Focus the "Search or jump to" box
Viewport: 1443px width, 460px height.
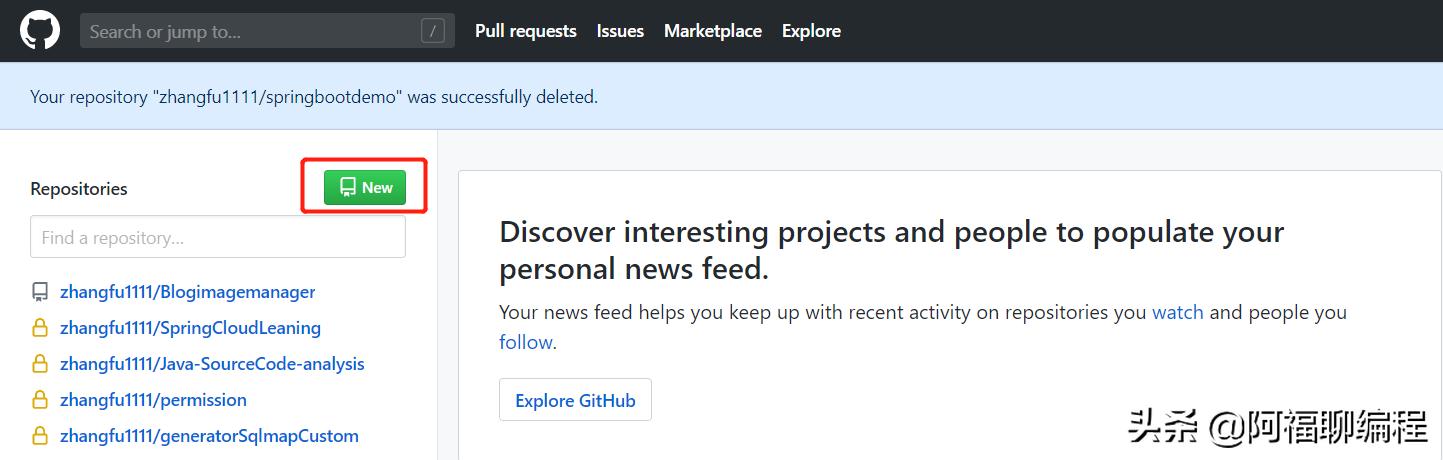click(250, 31)
